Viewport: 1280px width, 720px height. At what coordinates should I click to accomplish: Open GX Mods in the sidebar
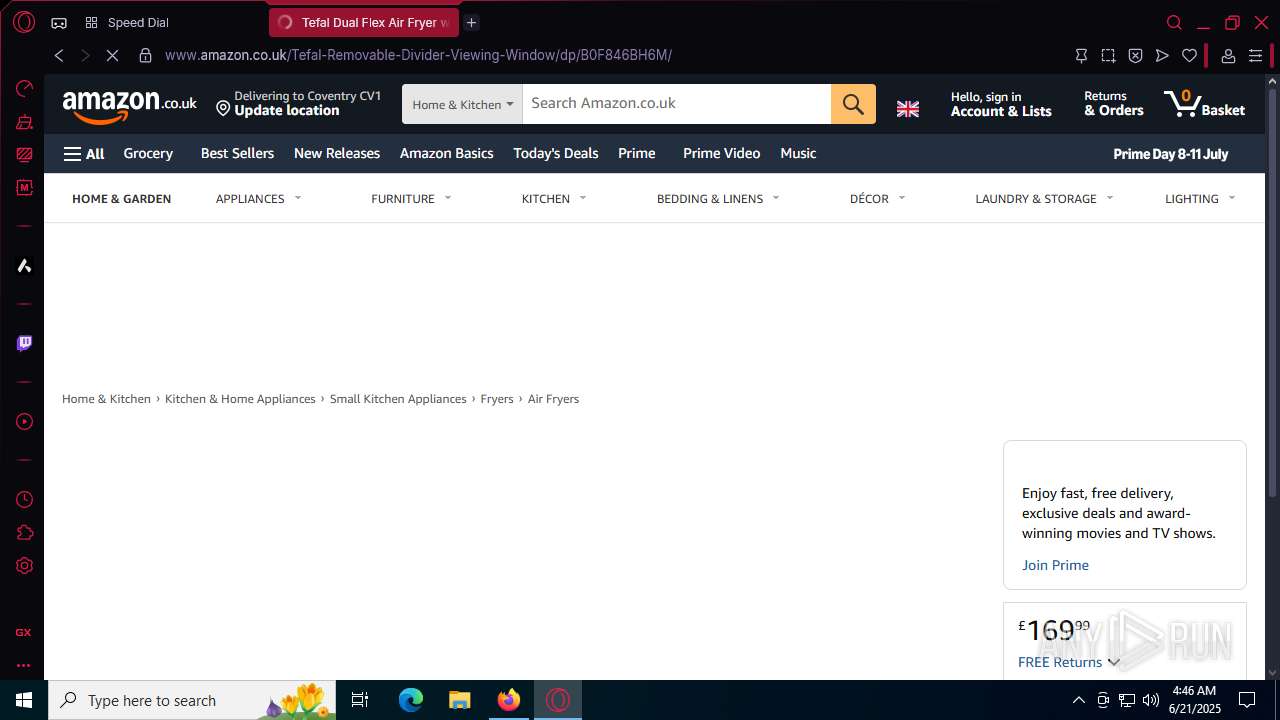pyautogui.click(x=24, y=187)
